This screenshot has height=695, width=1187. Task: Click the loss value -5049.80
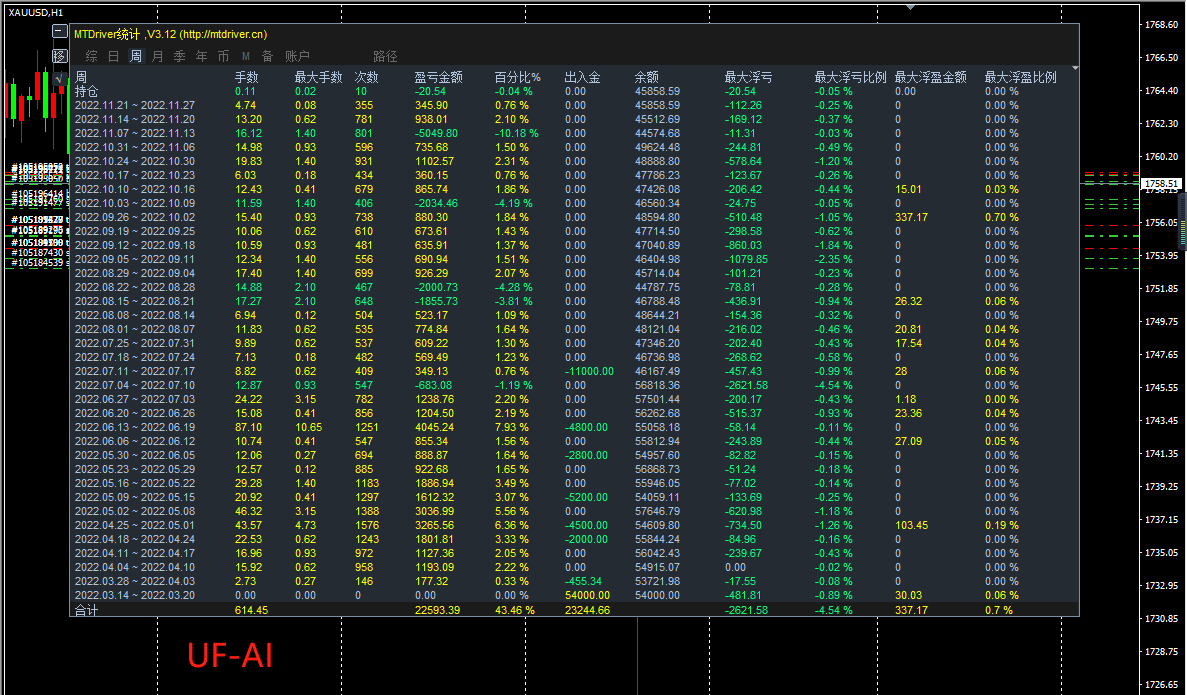pos(436,133)
